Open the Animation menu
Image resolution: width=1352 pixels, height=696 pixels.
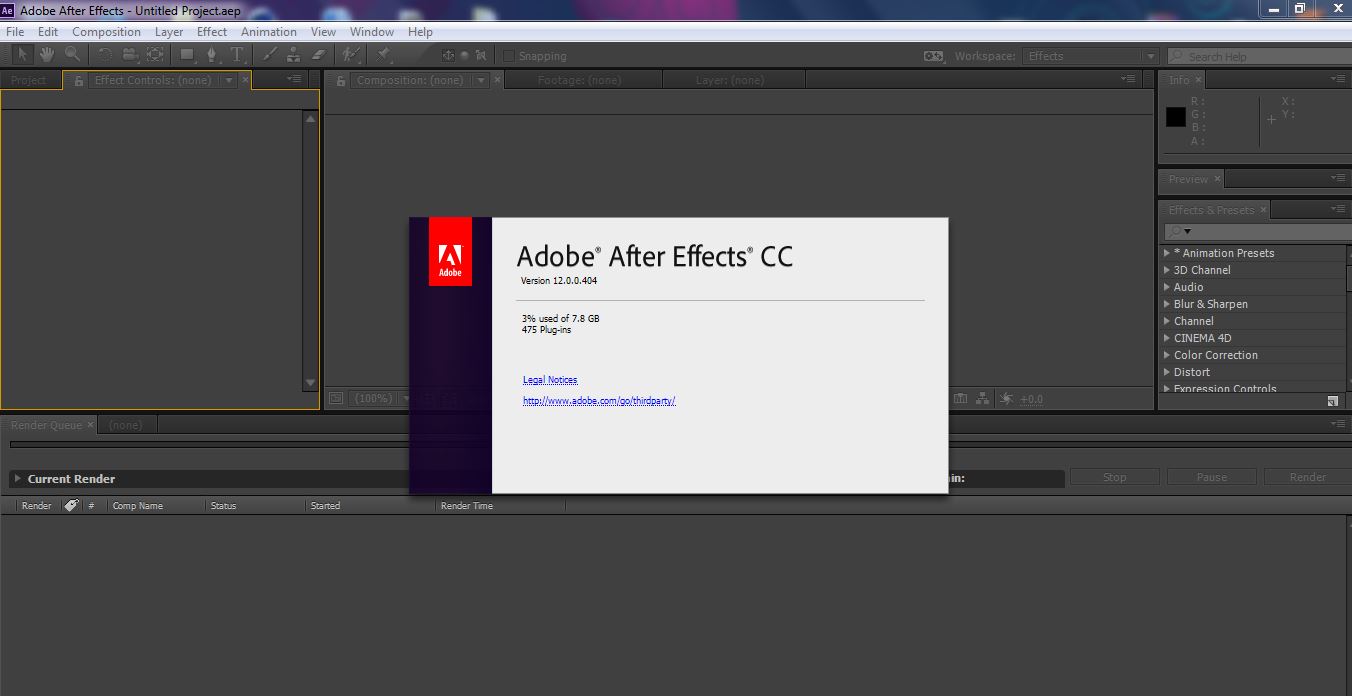coord(269,31)
